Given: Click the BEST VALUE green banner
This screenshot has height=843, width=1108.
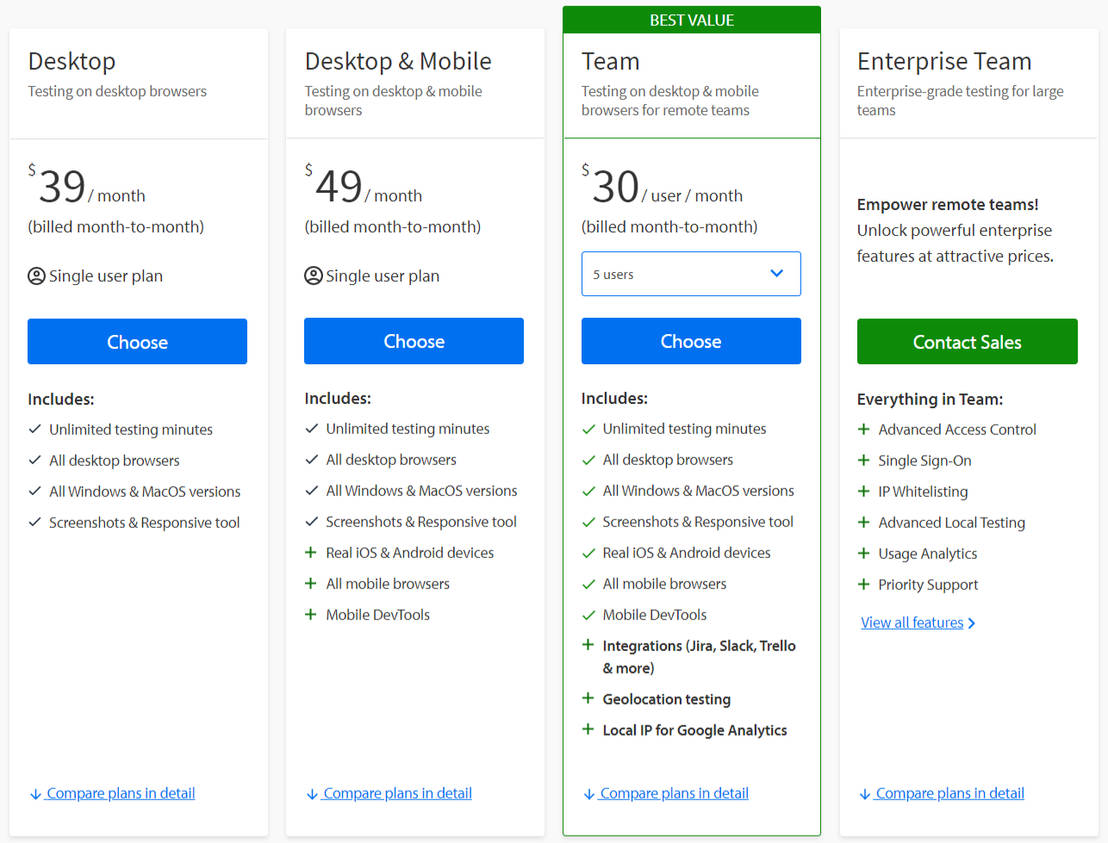Looking at the screenshot, I should [691, 20].
